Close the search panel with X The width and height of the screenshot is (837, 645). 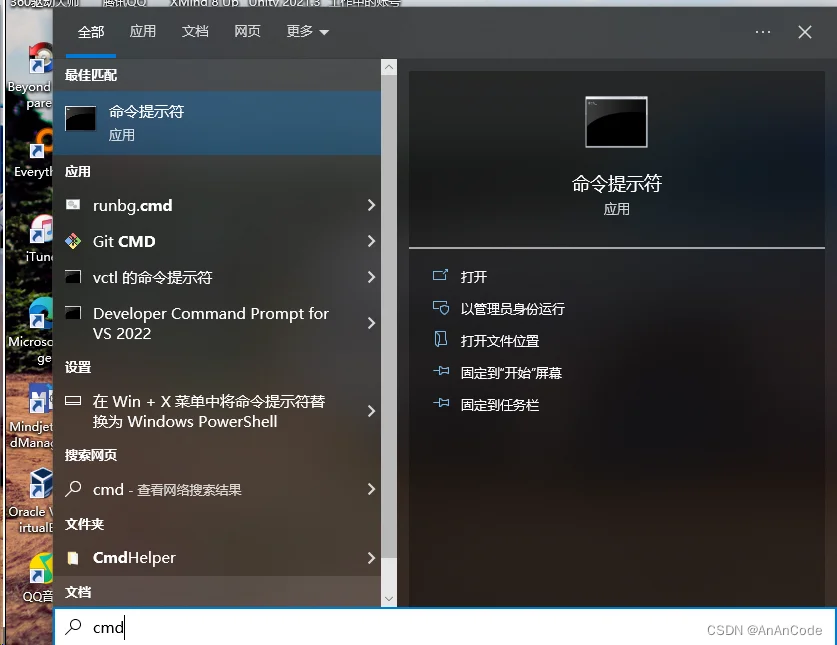point(805,32)
